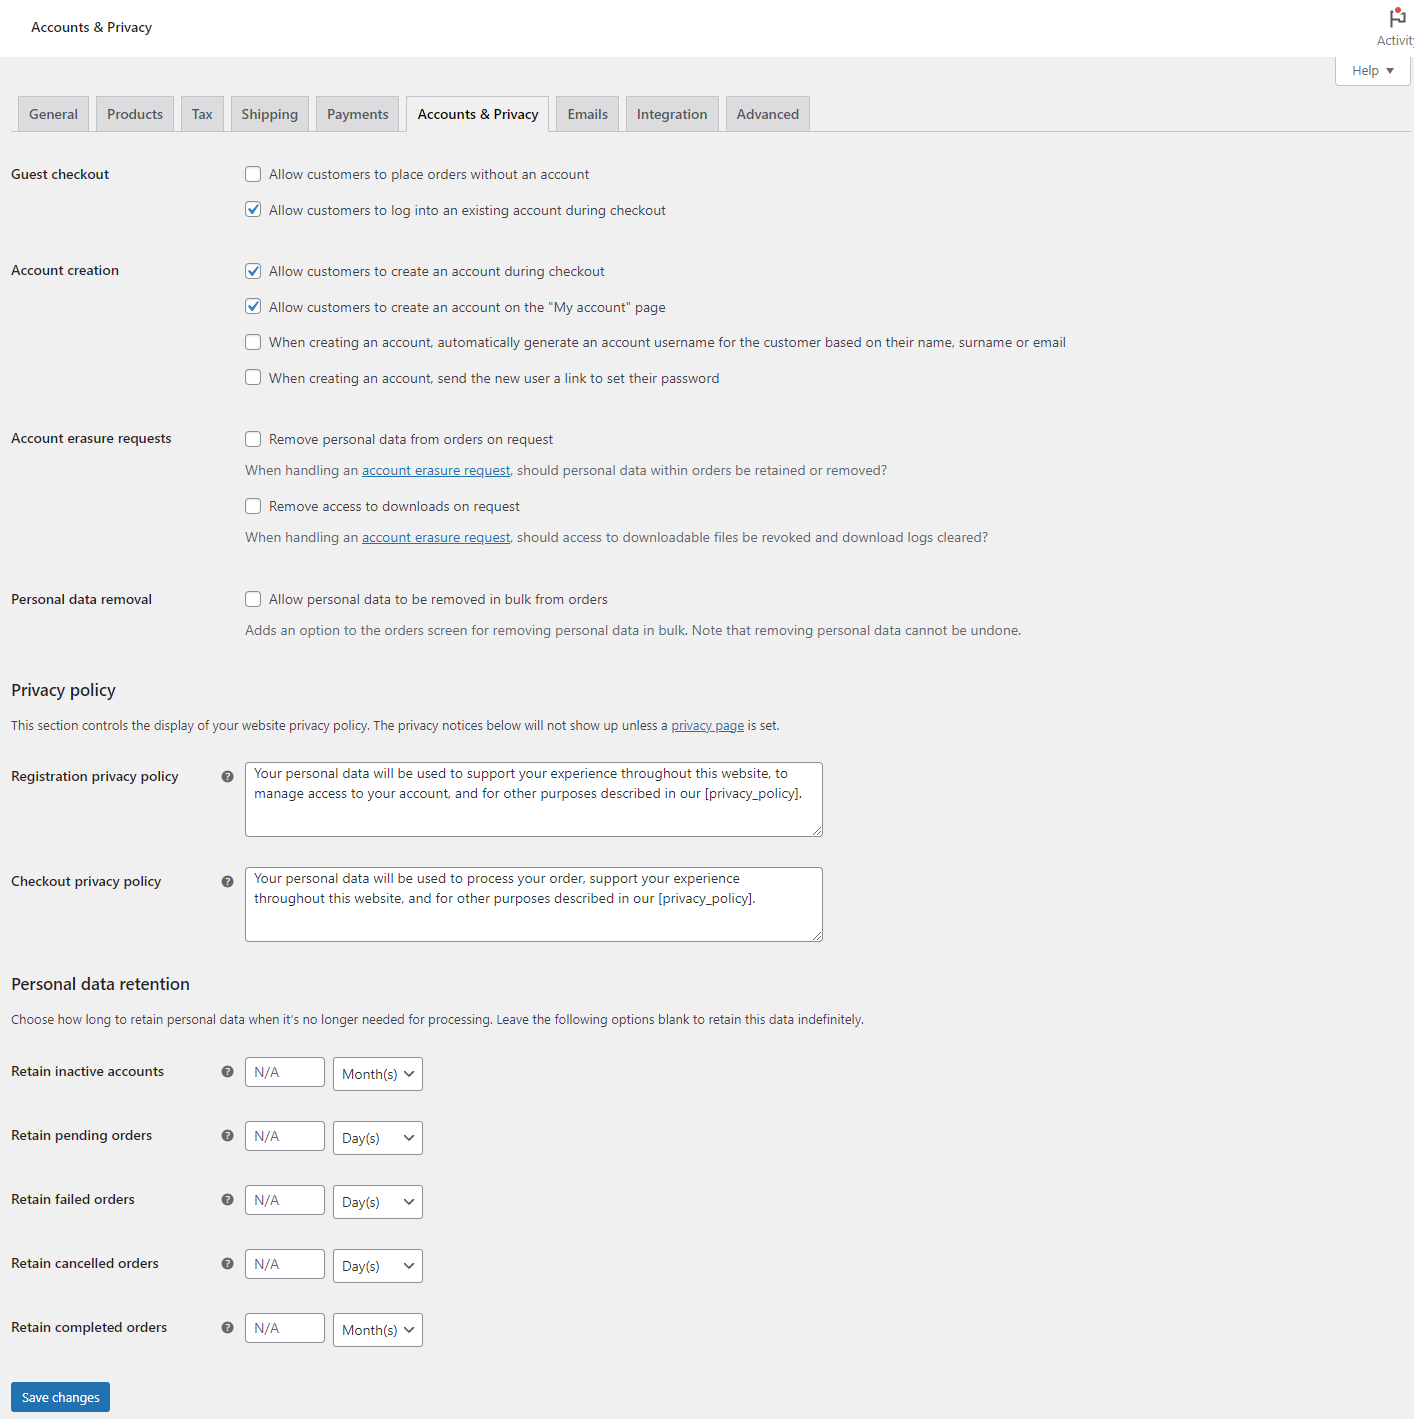
Task: Click the Retain inactive accounts number field
Action: [285, 1072]
